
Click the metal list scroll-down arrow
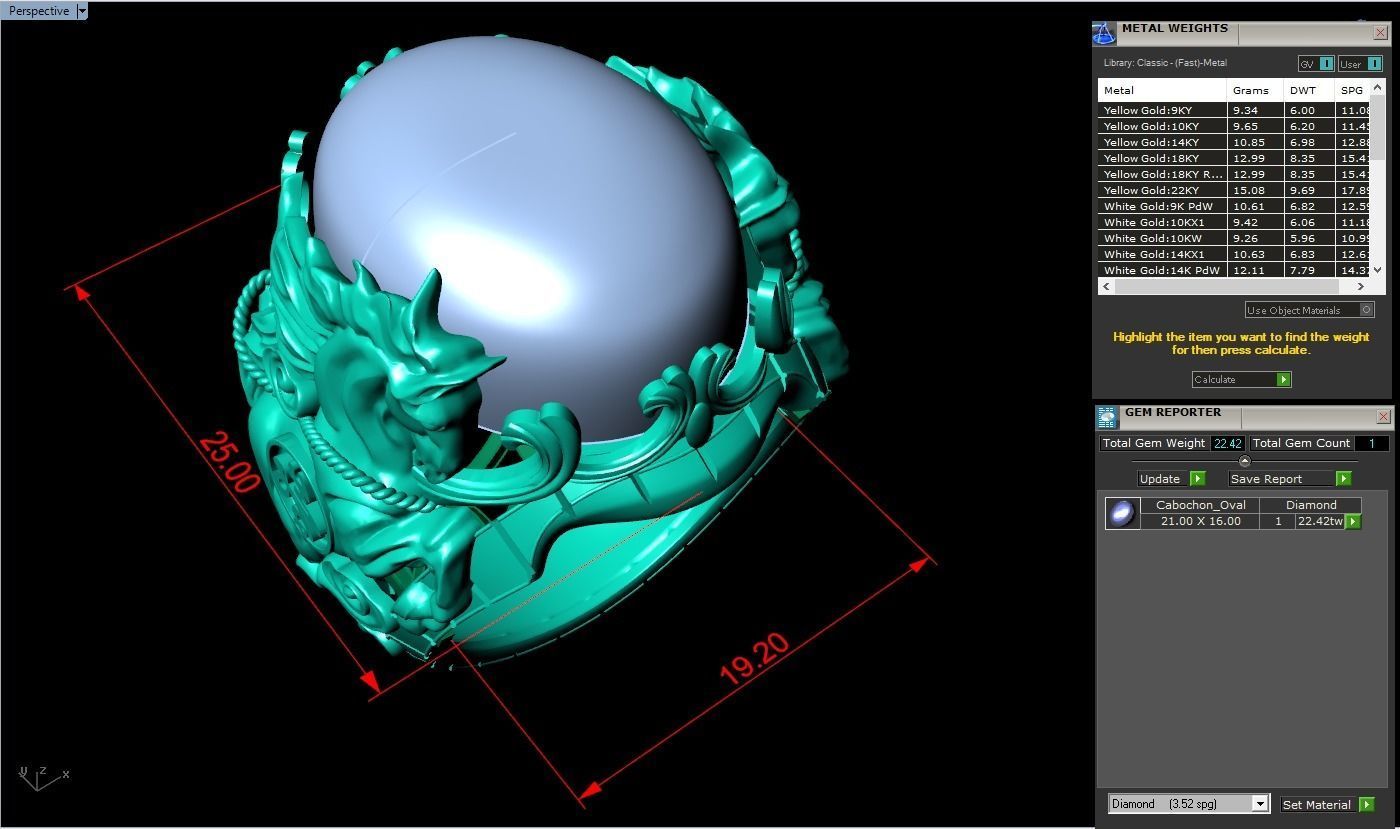[x=1377, y=270]
